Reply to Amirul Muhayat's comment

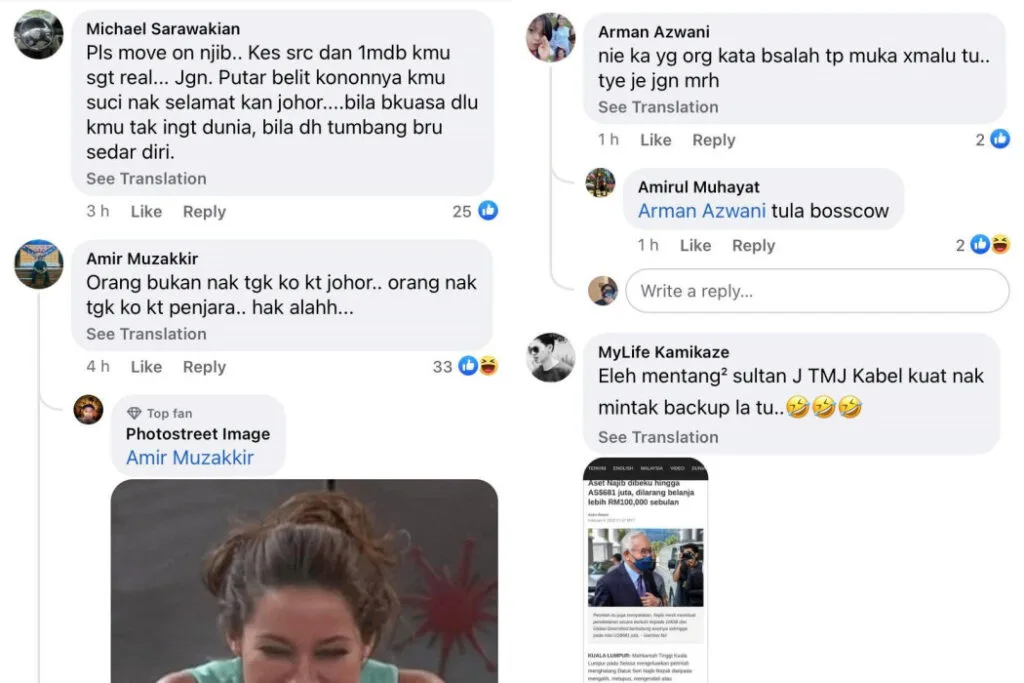pyautogui.click(x=753, y=246)
